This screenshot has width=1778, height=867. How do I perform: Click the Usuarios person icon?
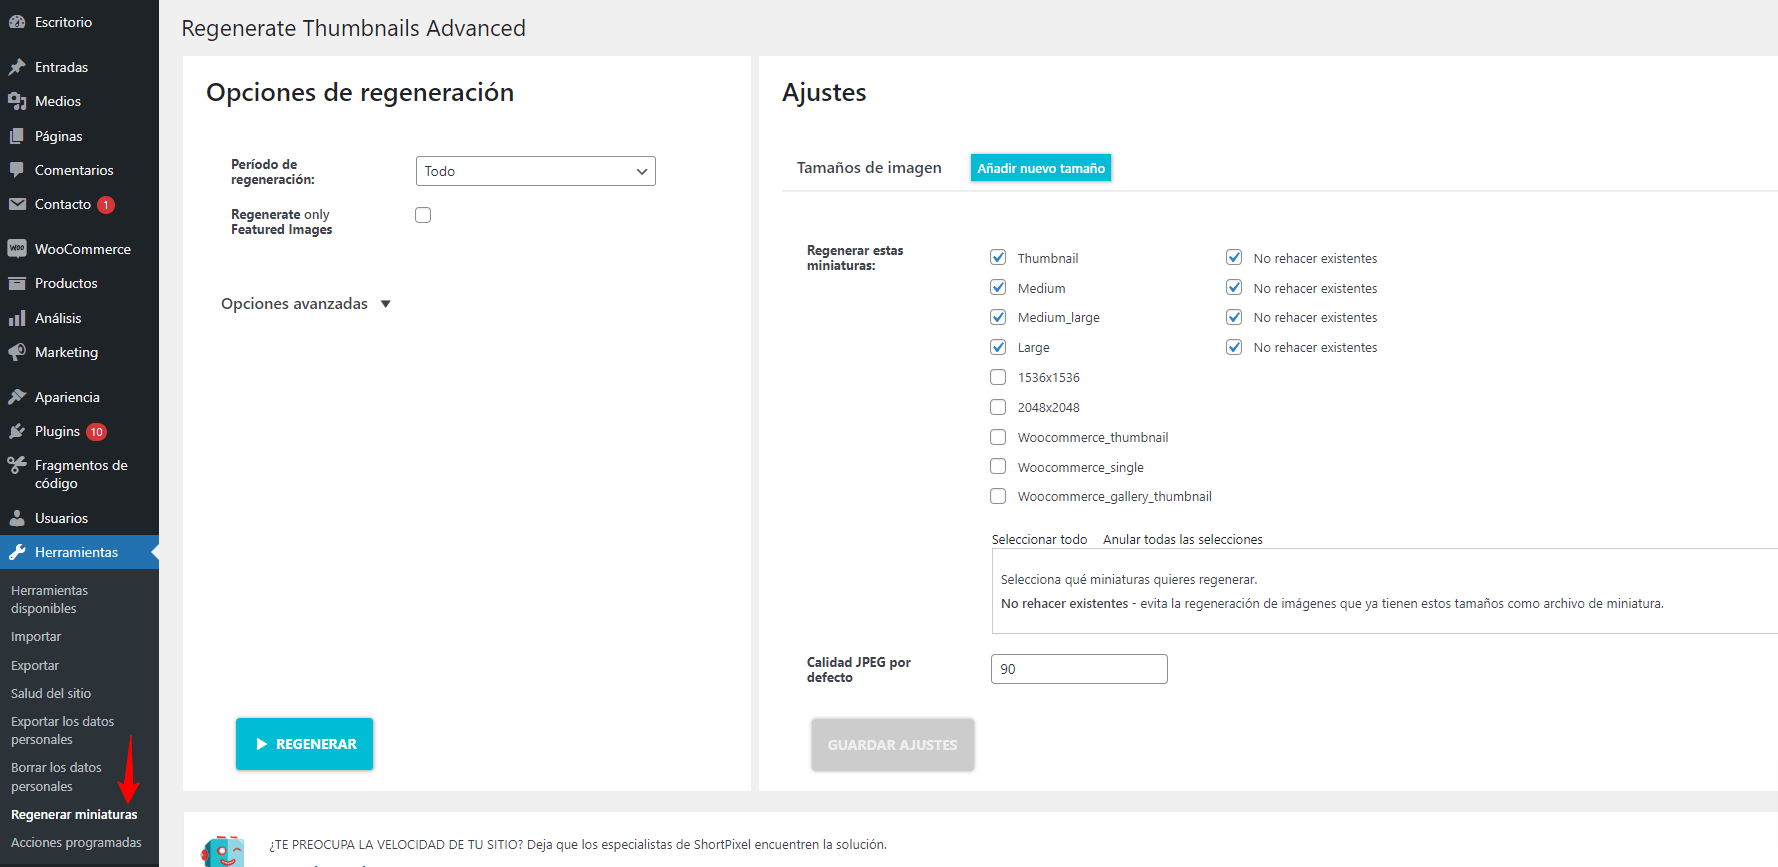tap(17, 518)
